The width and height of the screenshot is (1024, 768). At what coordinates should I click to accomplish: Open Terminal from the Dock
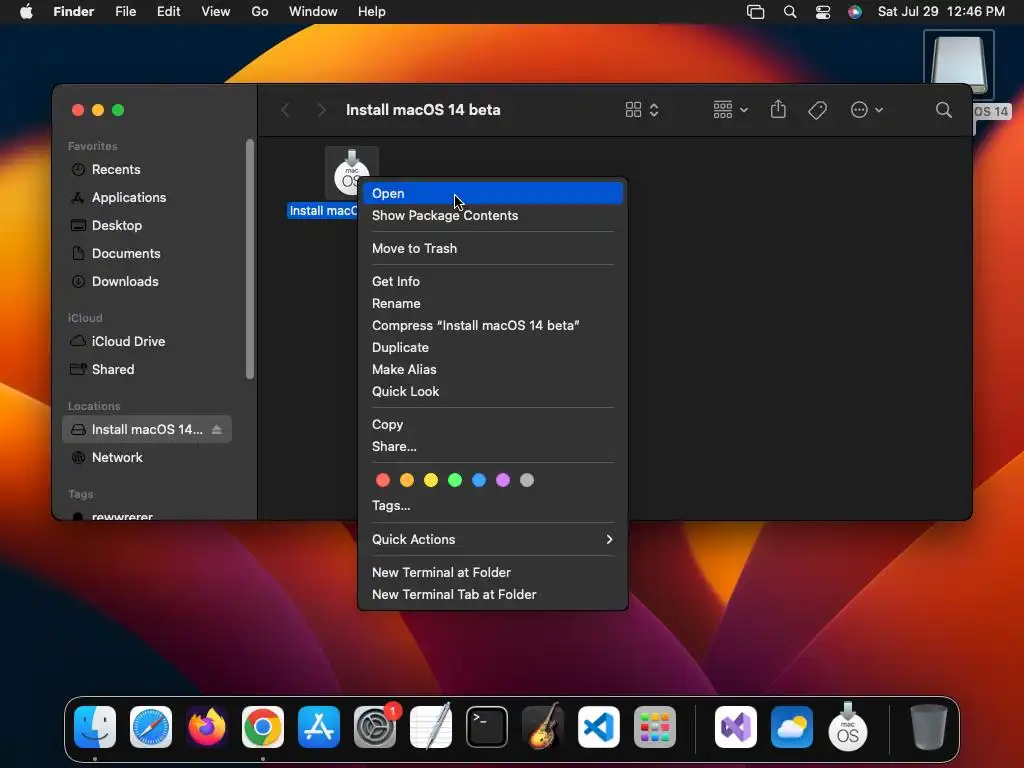tap(487, 727)
